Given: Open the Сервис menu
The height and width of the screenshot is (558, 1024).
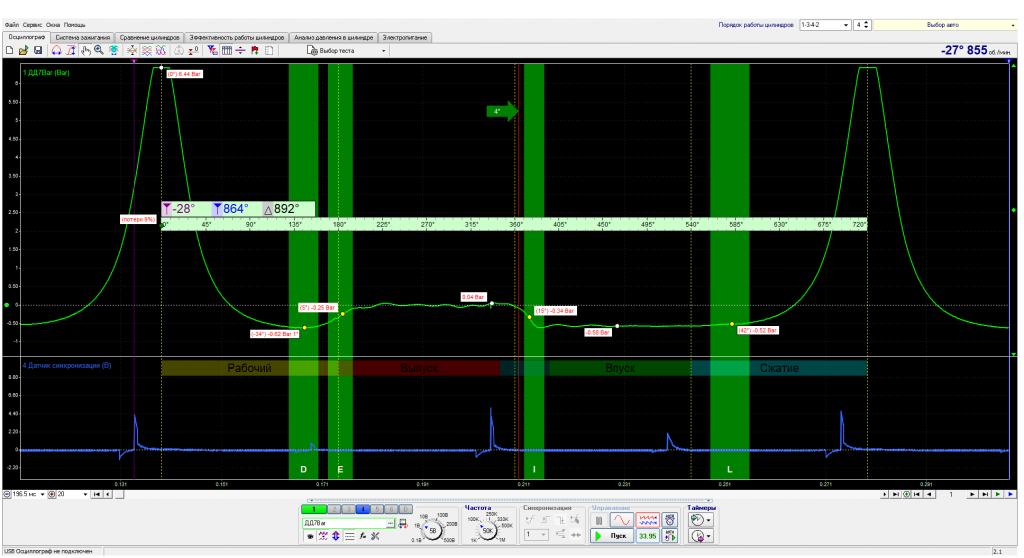Looking at the screenshot, I should click(x=32, y=25).
